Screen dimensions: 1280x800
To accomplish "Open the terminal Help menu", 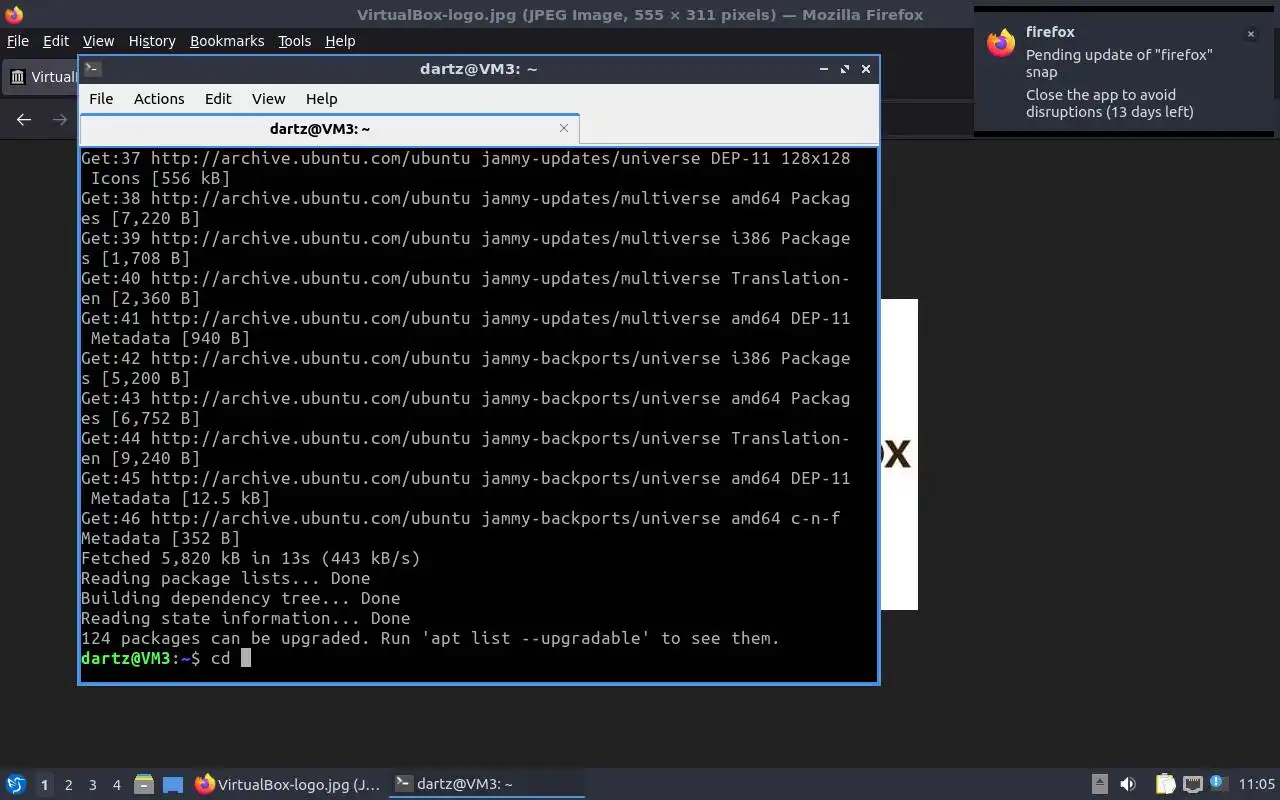I will 321,99.
